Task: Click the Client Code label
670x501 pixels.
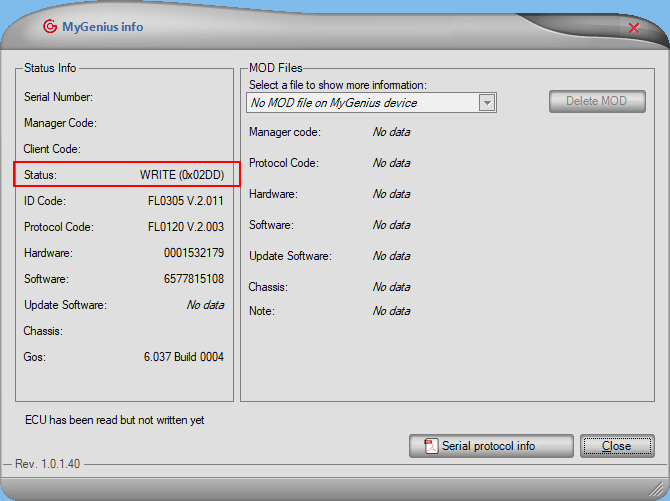Action: pyautogui.click(x=52, y=149)
